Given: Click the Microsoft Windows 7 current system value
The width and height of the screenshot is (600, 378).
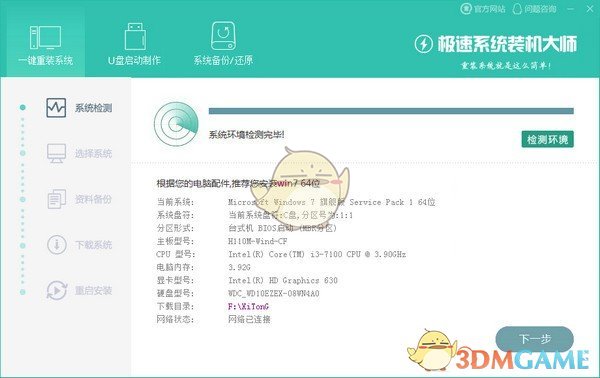Looking at the screenshot, I should [x=331, y=202].
